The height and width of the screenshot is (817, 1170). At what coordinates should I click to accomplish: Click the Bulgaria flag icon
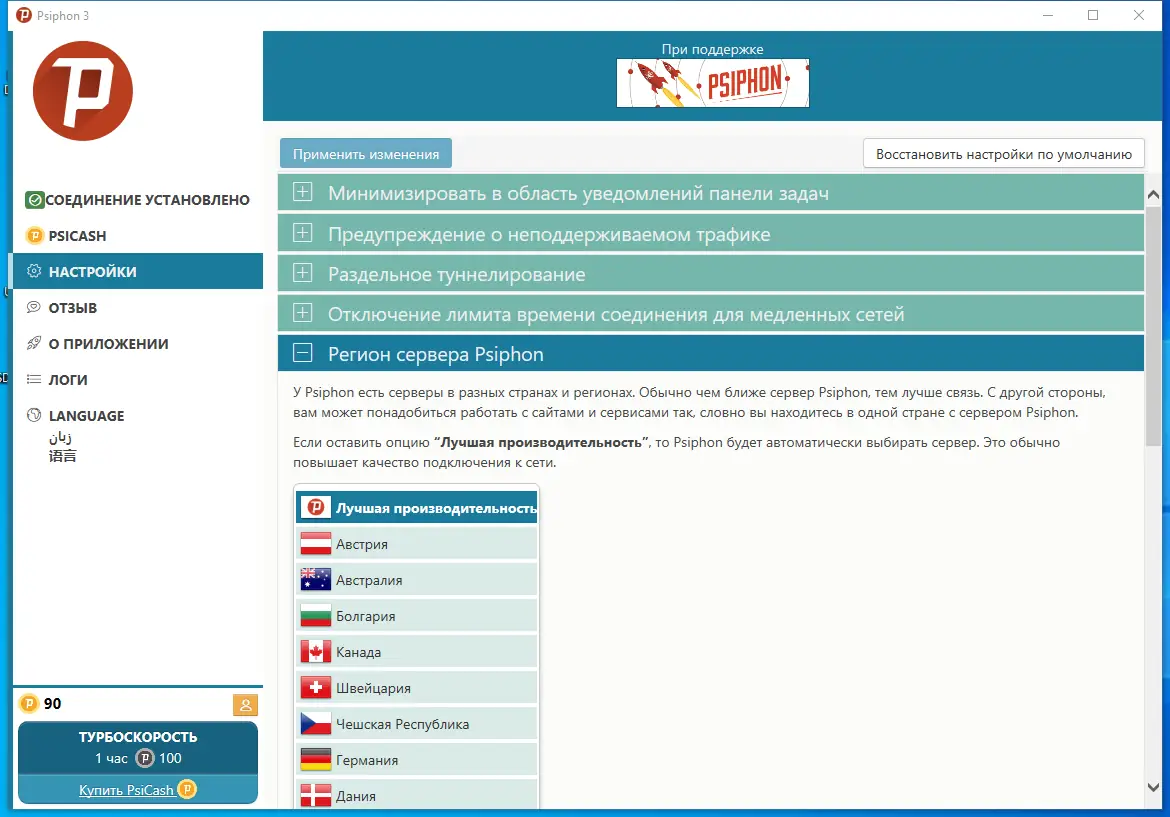coord(316,616)
